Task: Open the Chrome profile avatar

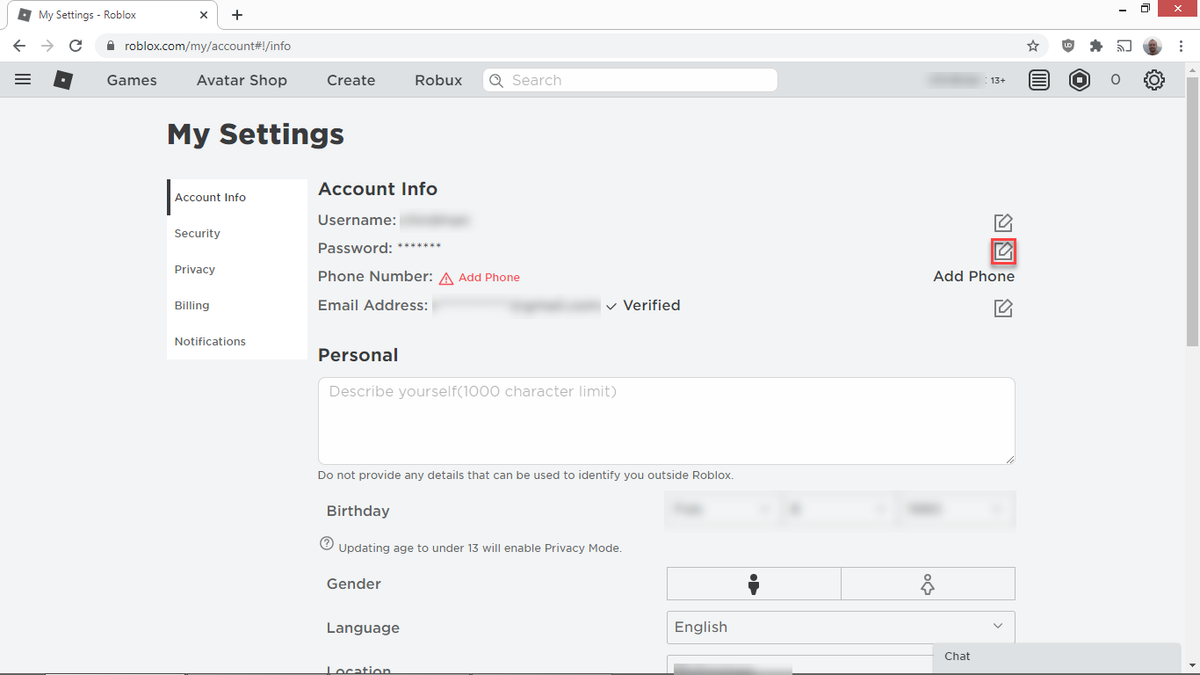Action: 1153,46
